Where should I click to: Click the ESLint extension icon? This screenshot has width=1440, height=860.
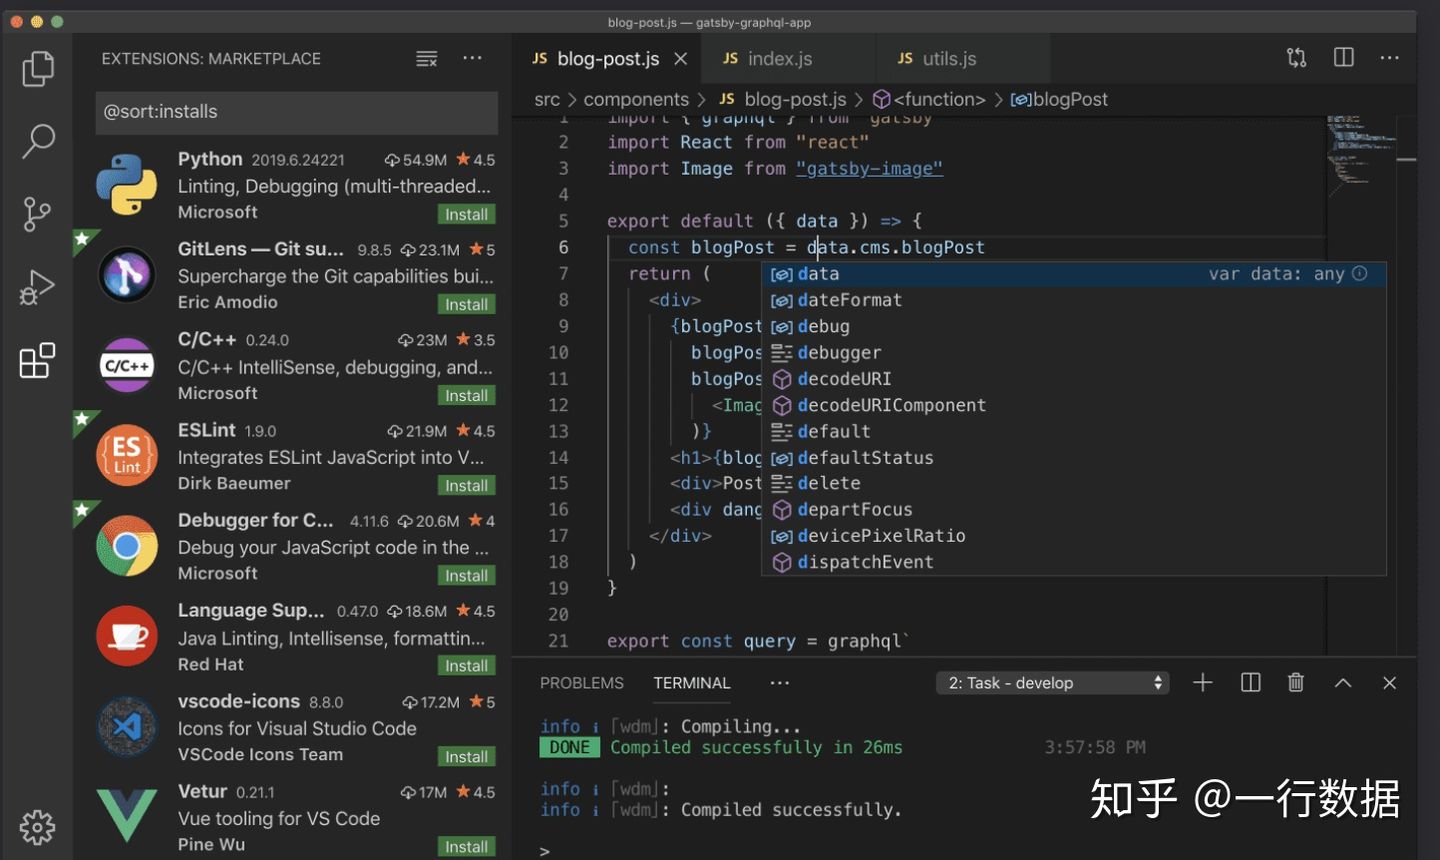click(x=127, y=456)
